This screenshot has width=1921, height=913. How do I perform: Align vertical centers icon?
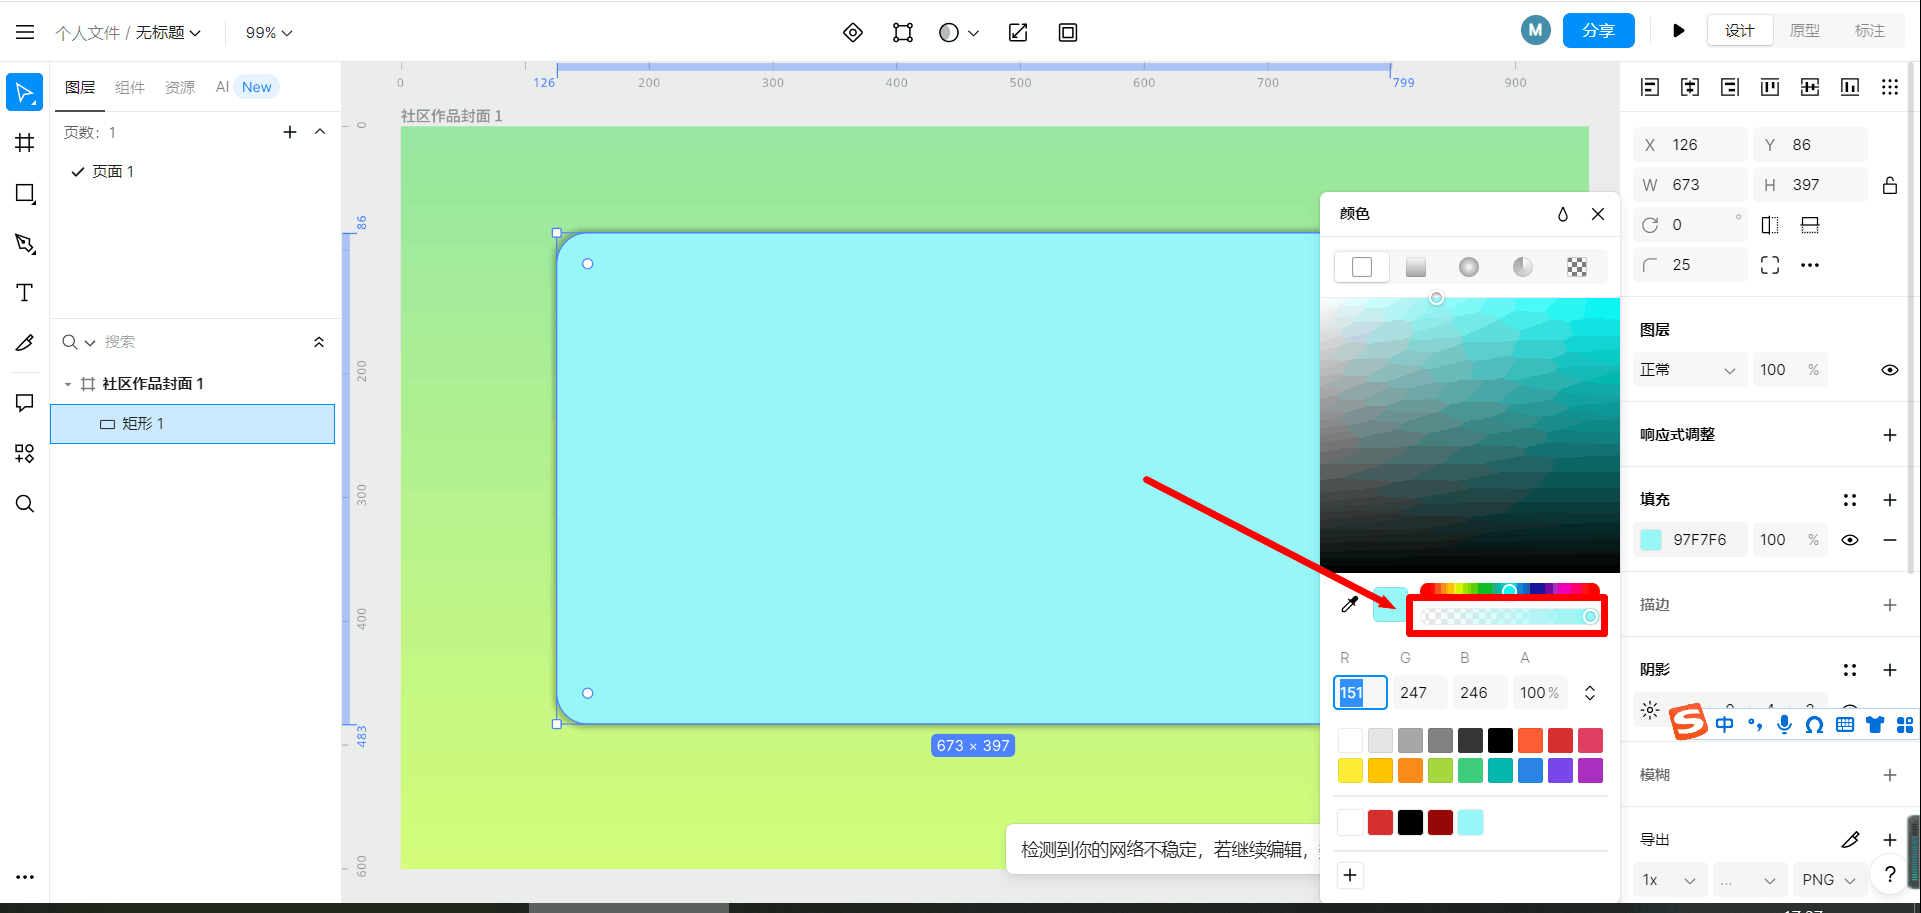[x=1810, y=87]
